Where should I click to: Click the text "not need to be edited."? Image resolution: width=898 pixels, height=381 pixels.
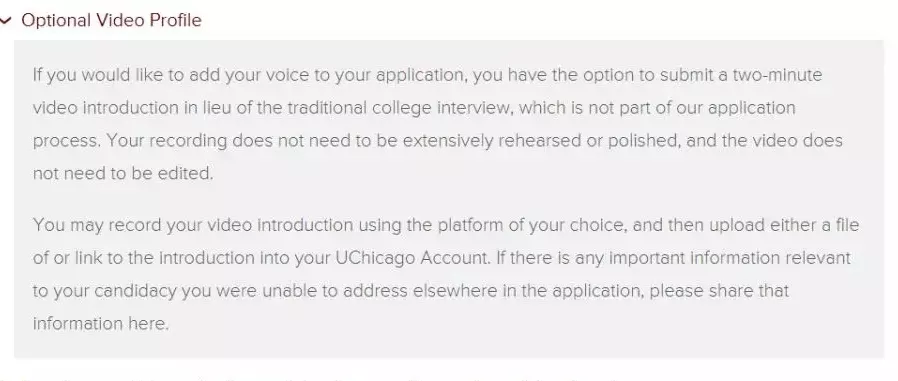click(x=123, y=173)
